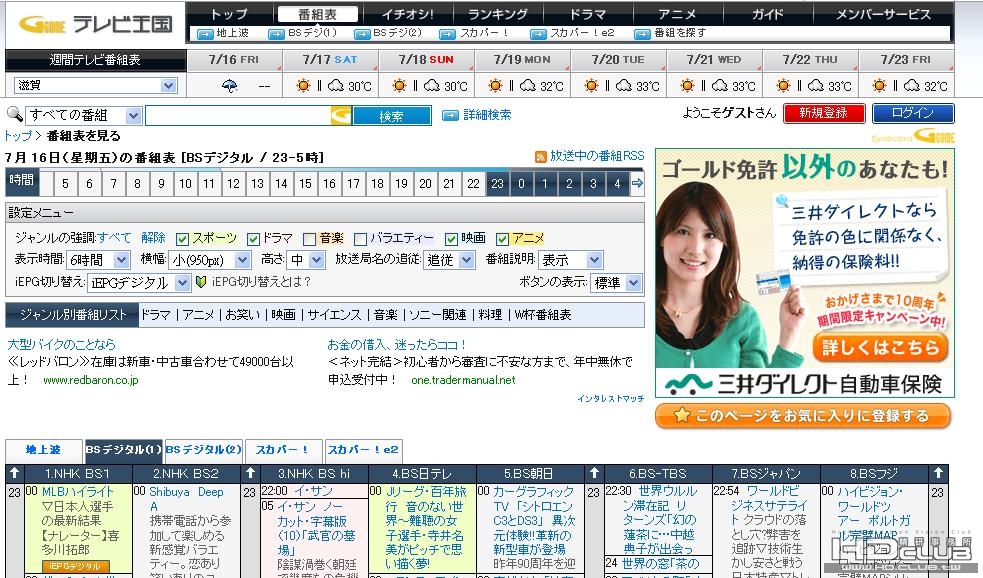983x578 pixels.
Task: Click the next-hours arrow after hour 4
Action: point(637,183)
